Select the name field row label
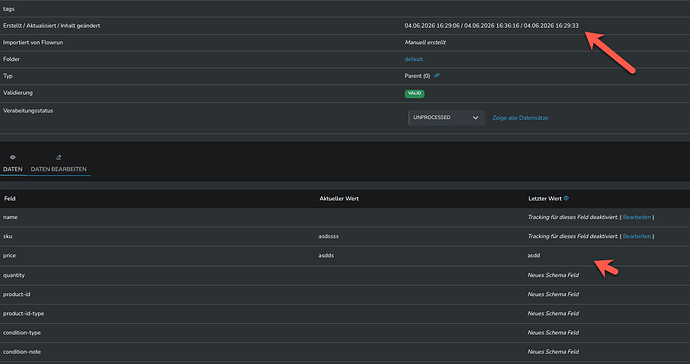Screen dimensions: 690x364 pyautogui.click(x=10, y=217)
